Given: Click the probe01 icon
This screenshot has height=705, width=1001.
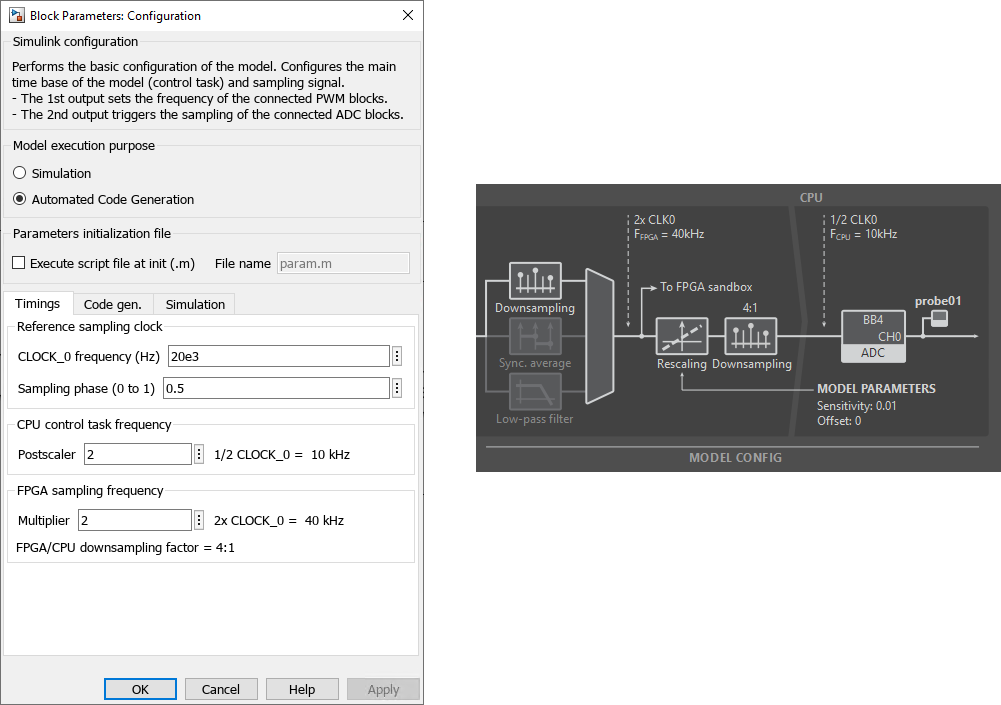Looking at the screenshot, I should 939,319.
